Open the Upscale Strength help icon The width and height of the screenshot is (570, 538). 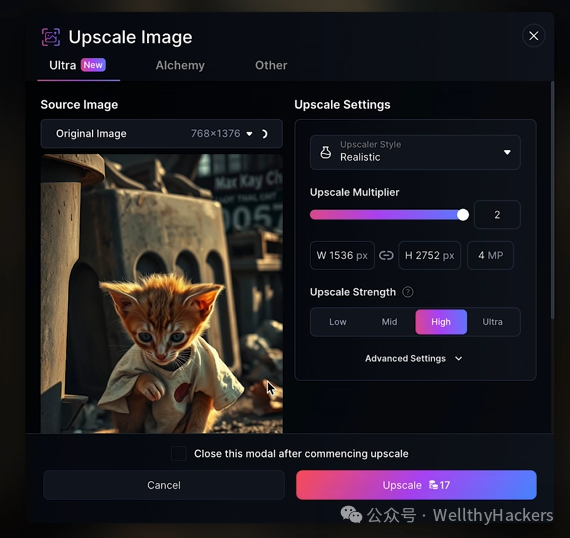(x=408, y=292)
